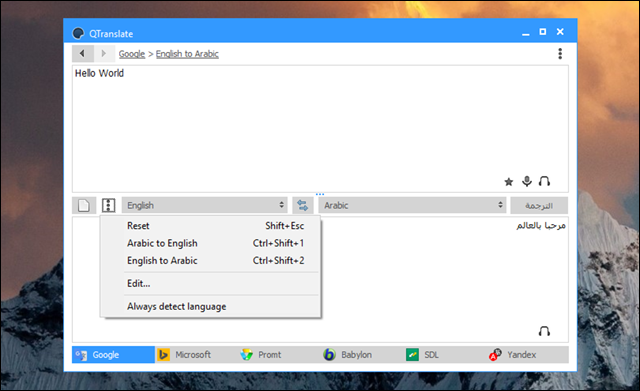640x391 pixels.
Task: Select English to Arabic menu entry
Action: point(210,260)
